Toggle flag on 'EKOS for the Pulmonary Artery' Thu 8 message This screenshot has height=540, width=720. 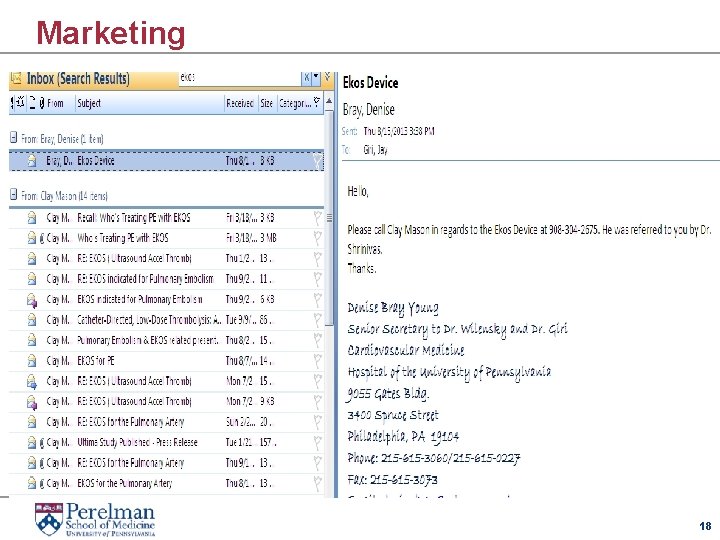pyautogui.click(x=317, y=484)
